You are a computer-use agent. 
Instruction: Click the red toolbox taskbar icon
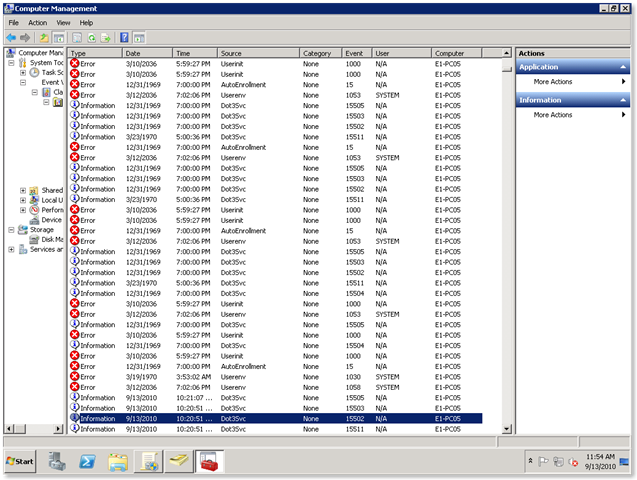click(211, 461)
